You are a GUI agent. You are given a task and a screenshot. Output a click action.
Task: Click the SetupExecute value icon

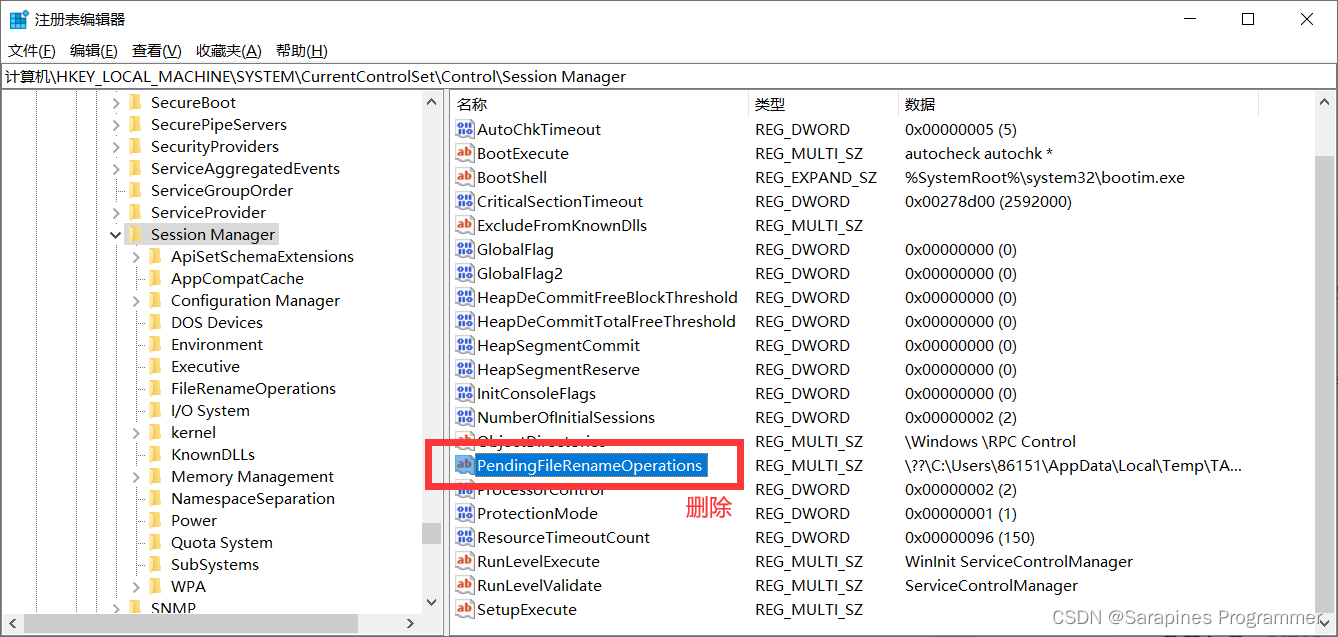pos(464,609)
